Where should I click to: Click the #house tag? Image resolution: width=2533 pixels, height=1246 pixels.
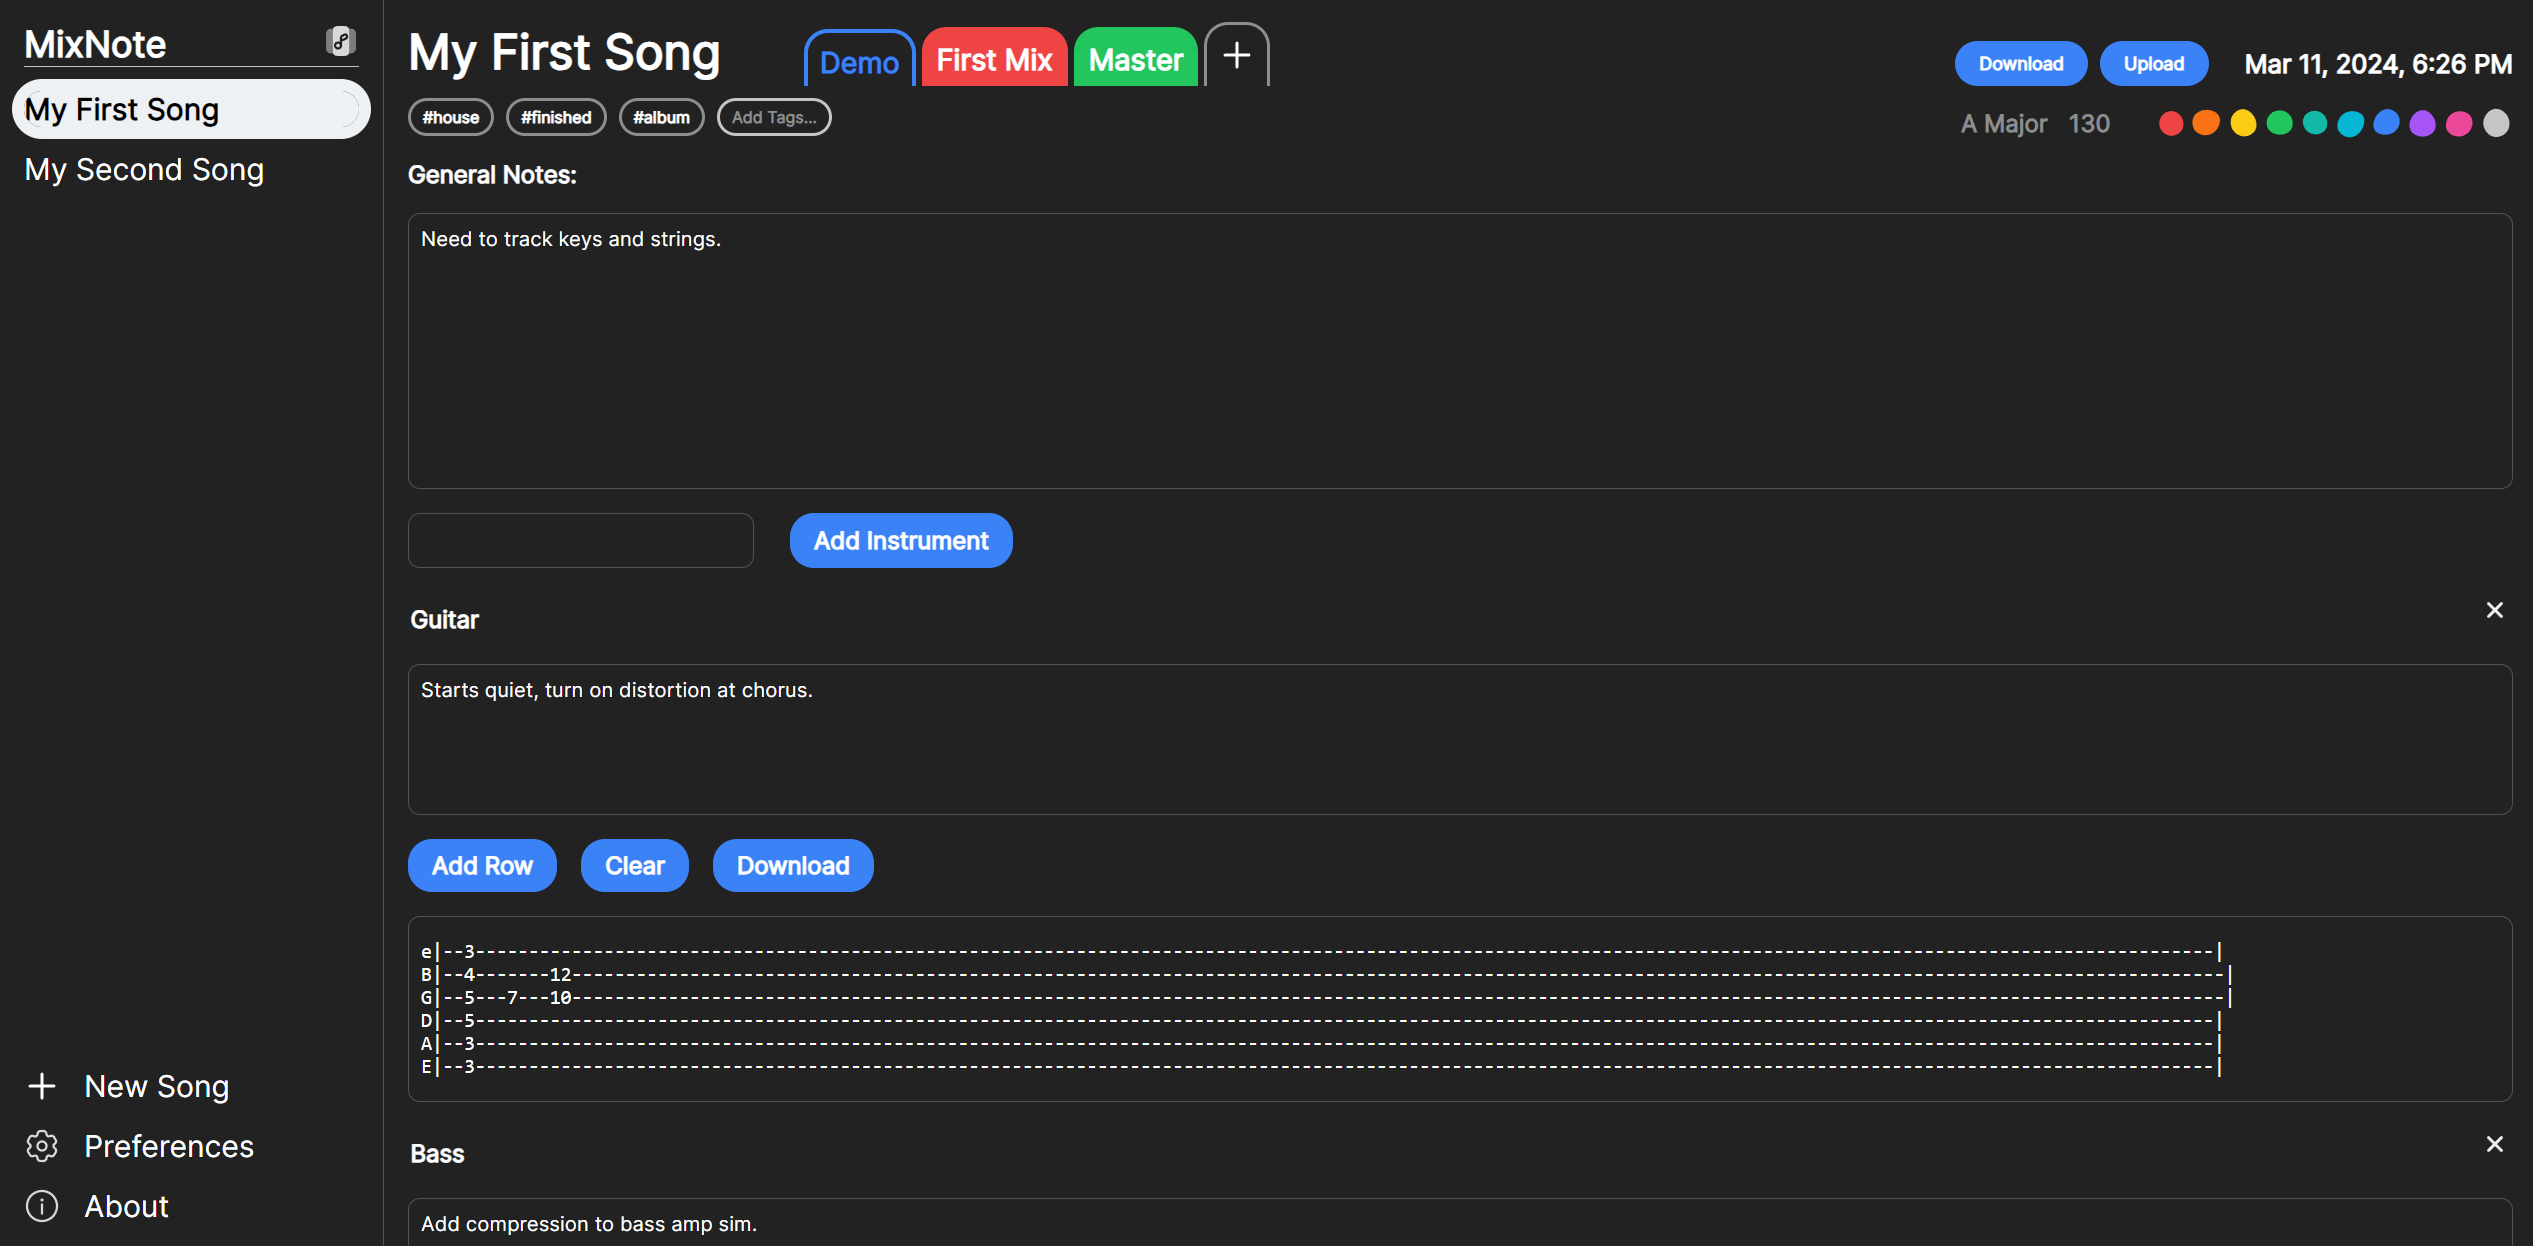coord(450,117)
